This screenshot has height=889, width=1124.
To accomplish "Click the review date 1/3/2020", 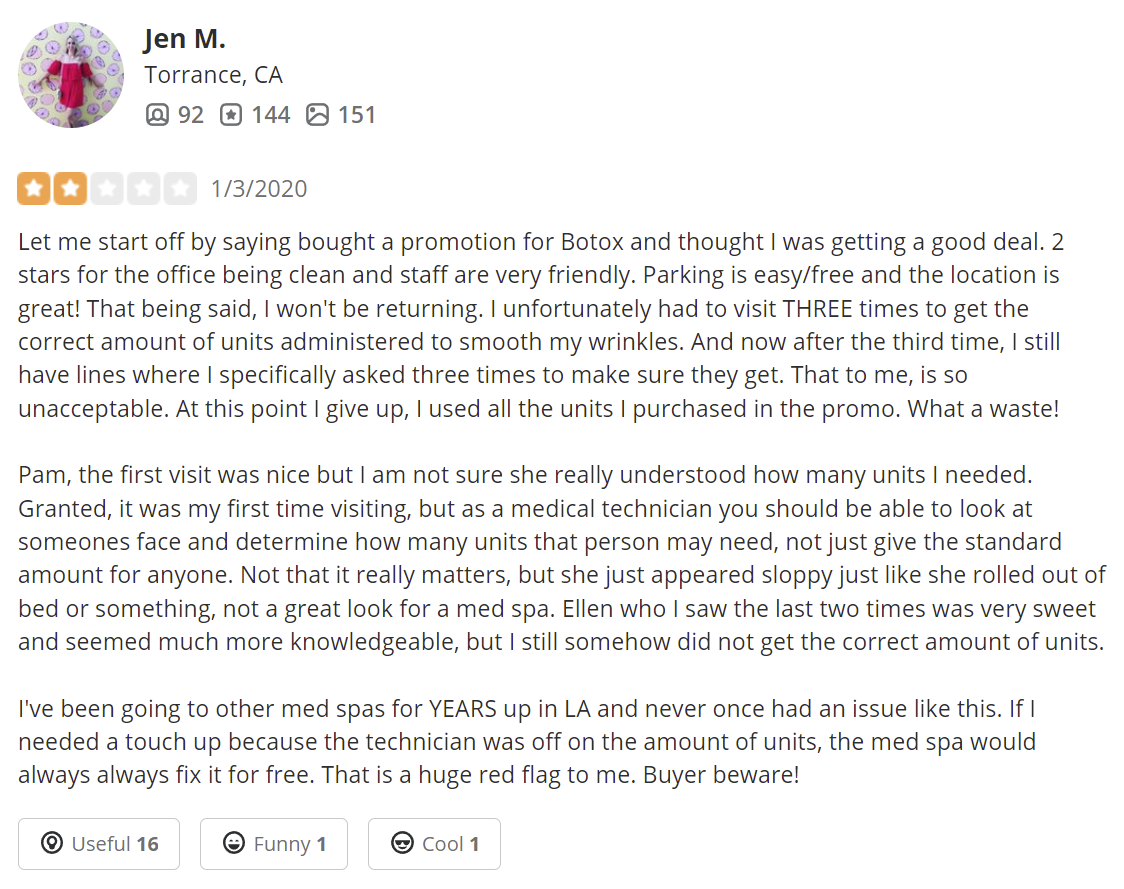I will coord(259,189).
